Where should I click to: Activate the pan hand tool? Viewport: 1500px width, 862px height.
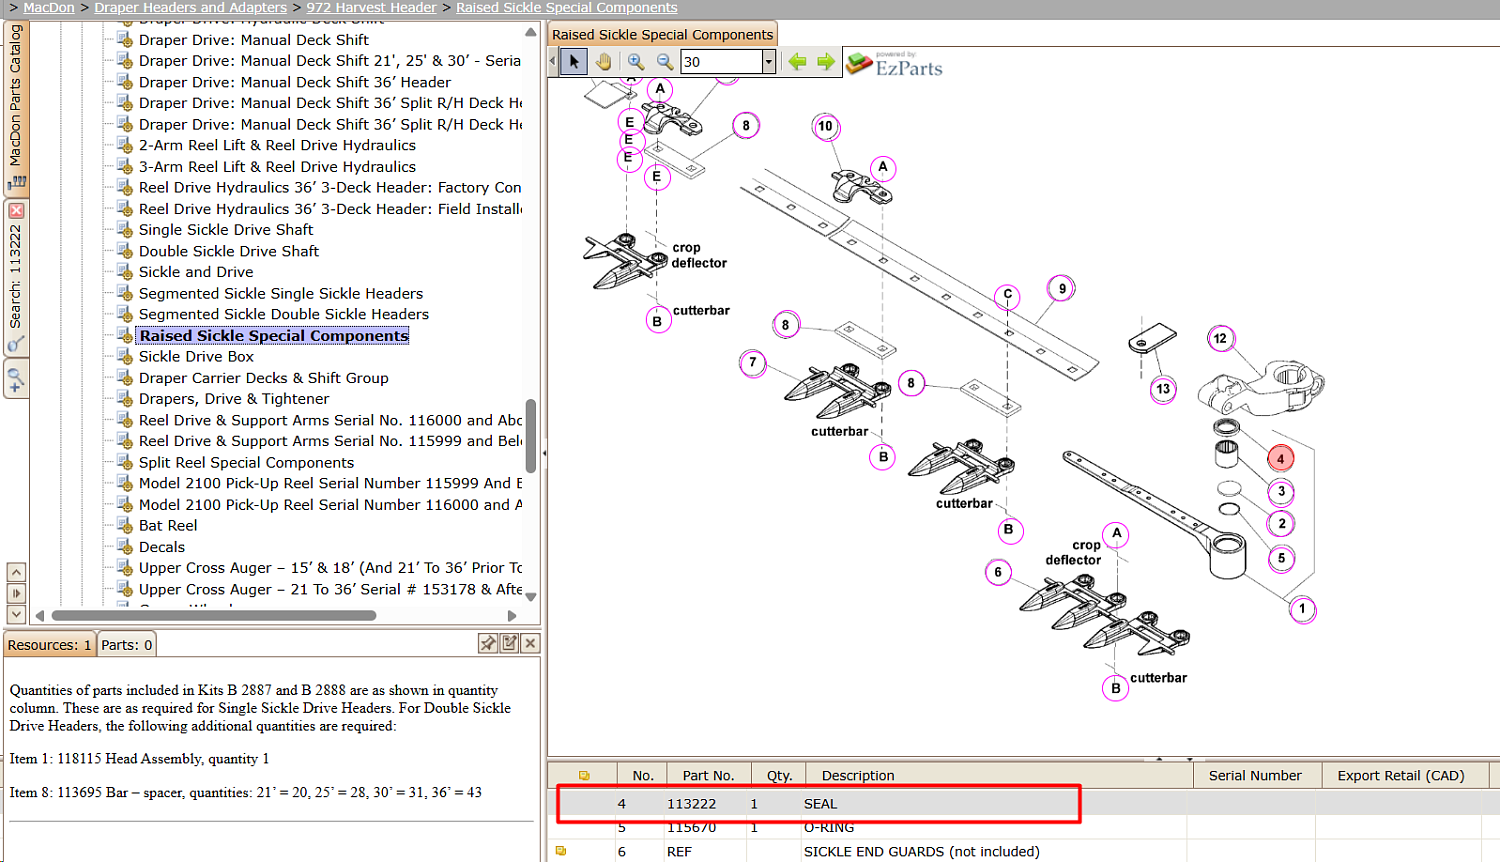tap(604, 62)
